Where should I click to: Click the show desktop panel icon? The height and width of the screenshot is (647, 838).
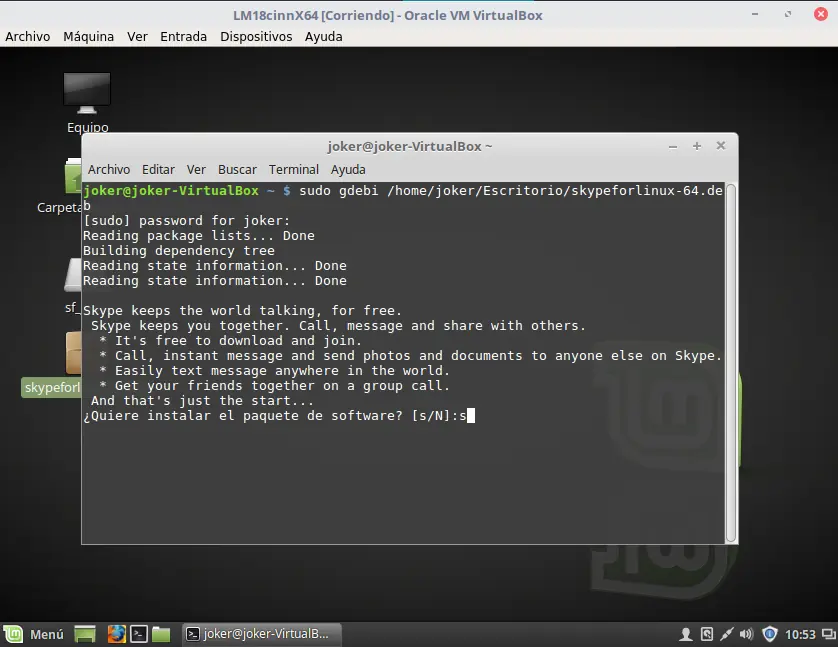tap(85, 634)
